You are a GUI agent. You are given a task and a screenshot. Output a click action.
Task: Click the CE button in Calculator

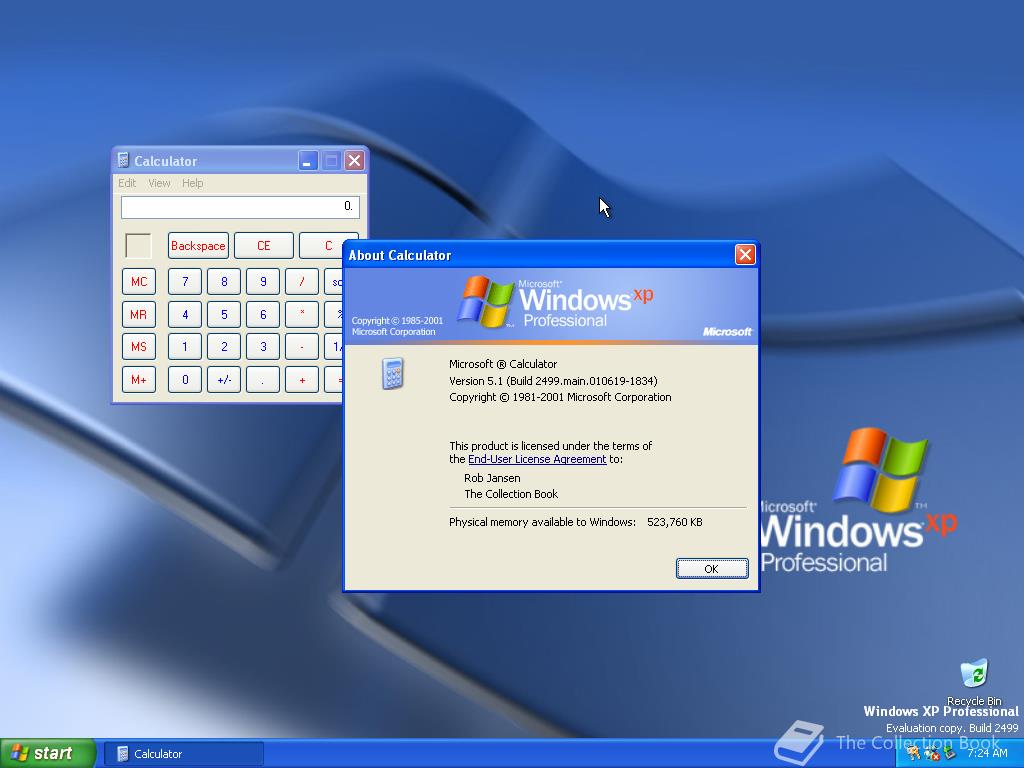(264, 246)
